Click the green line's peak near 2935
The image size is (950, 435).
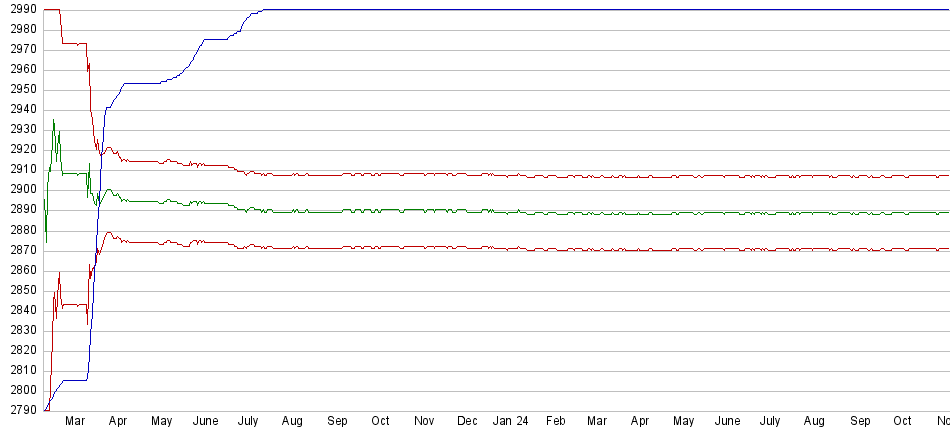click(x=53, y=121)
